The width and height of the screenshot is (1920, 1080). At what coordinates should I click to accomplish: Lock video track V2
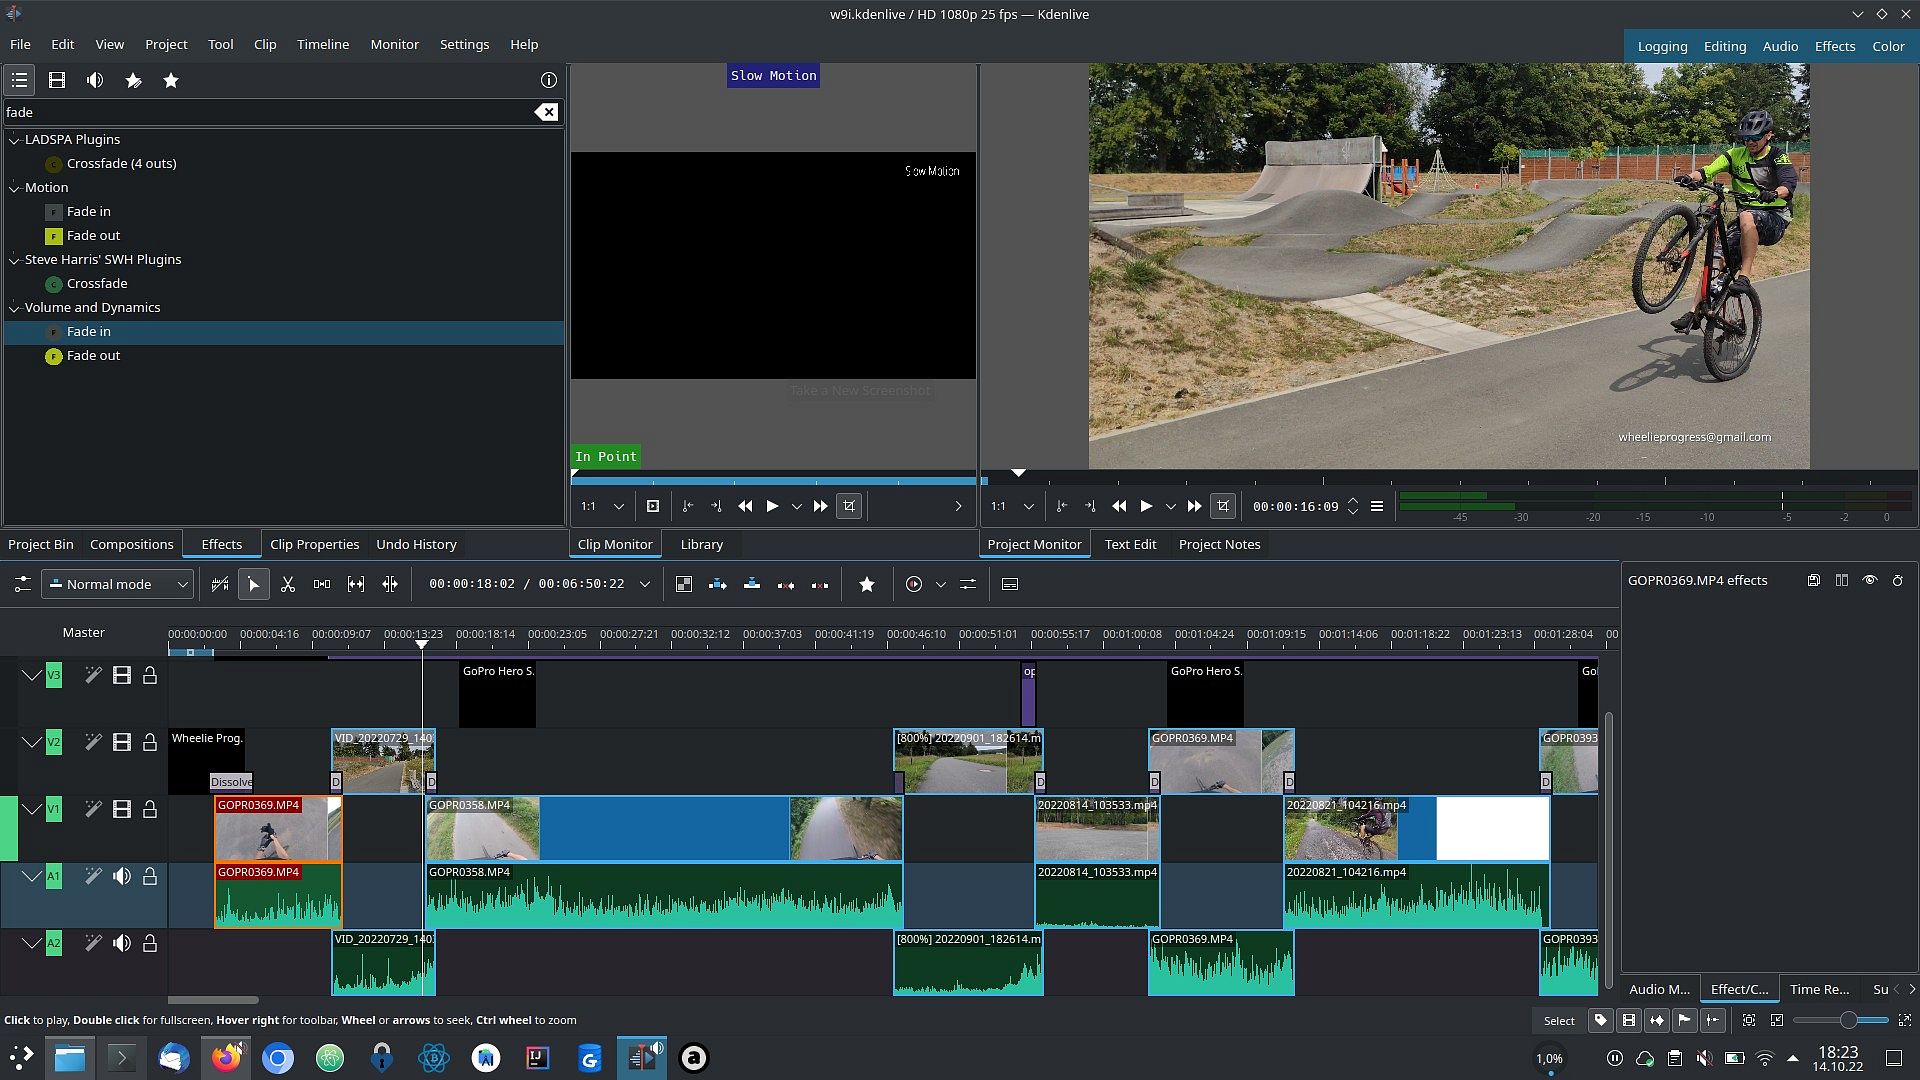pos(150,743)
